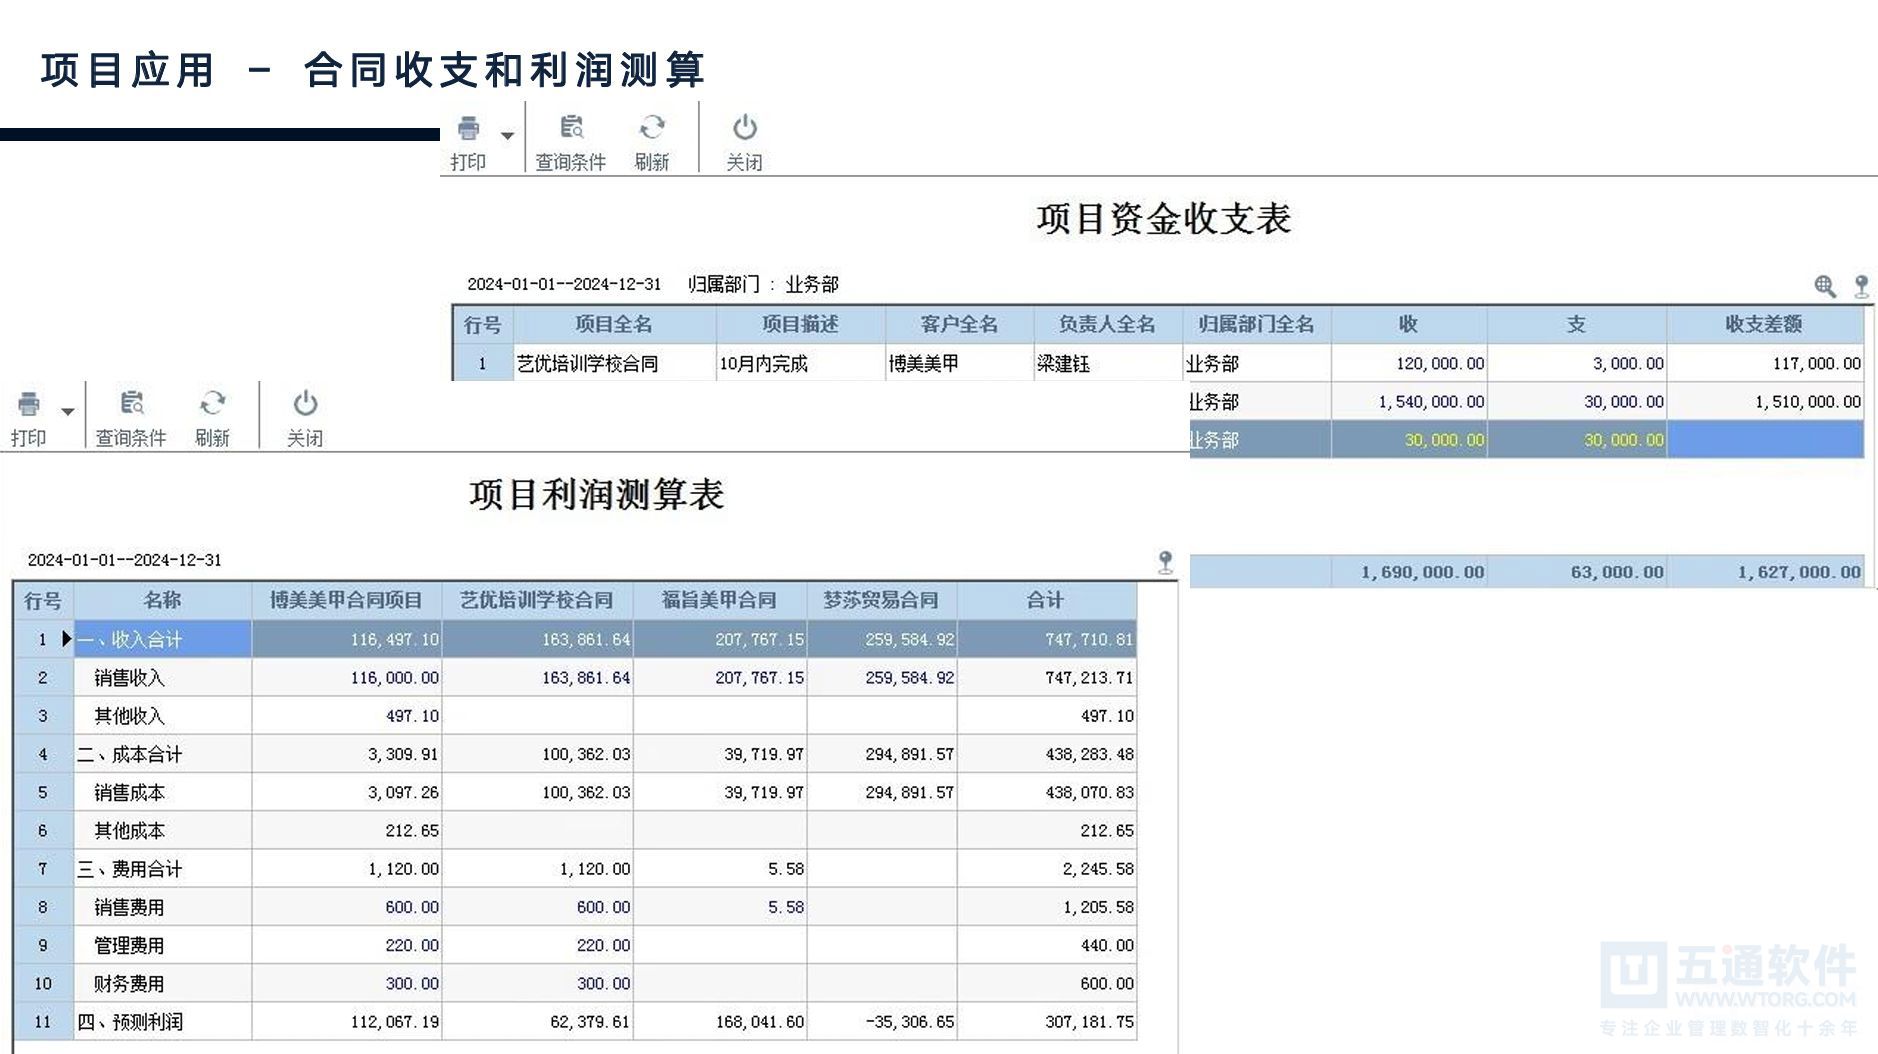Select row 其他收入
This screenshot has width=1878, height=1054.
pyautogui.click(x=576, y=715)
